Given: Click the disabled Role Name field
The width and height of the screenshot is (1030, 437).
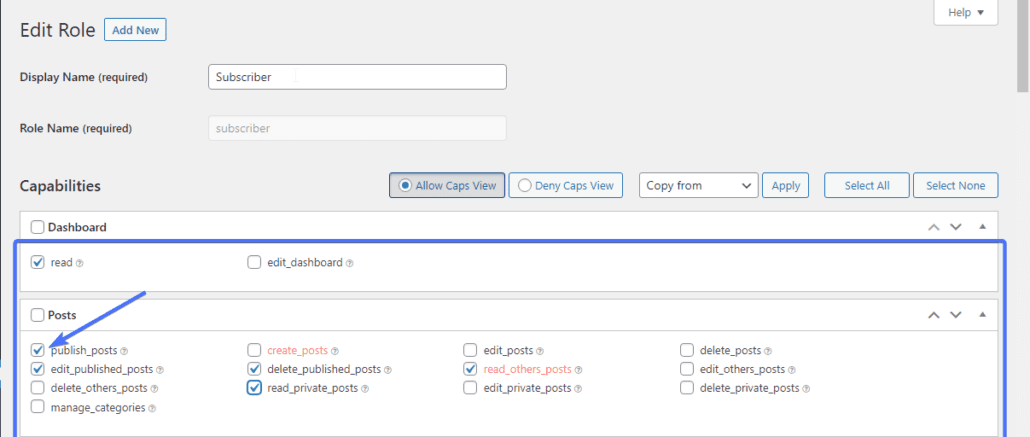Looking at the screenshot, I should [357, 128].
